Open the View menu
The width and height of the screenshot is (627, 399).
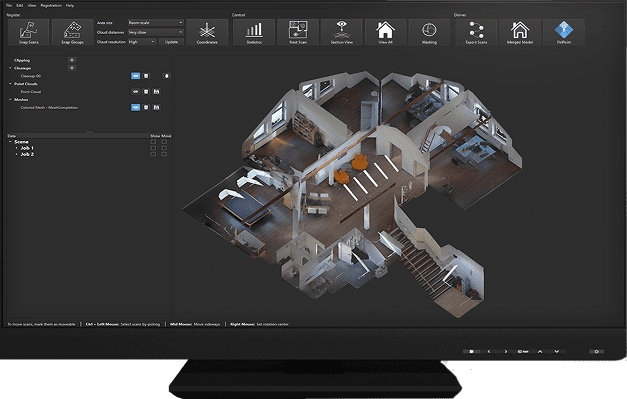[32, 6]
